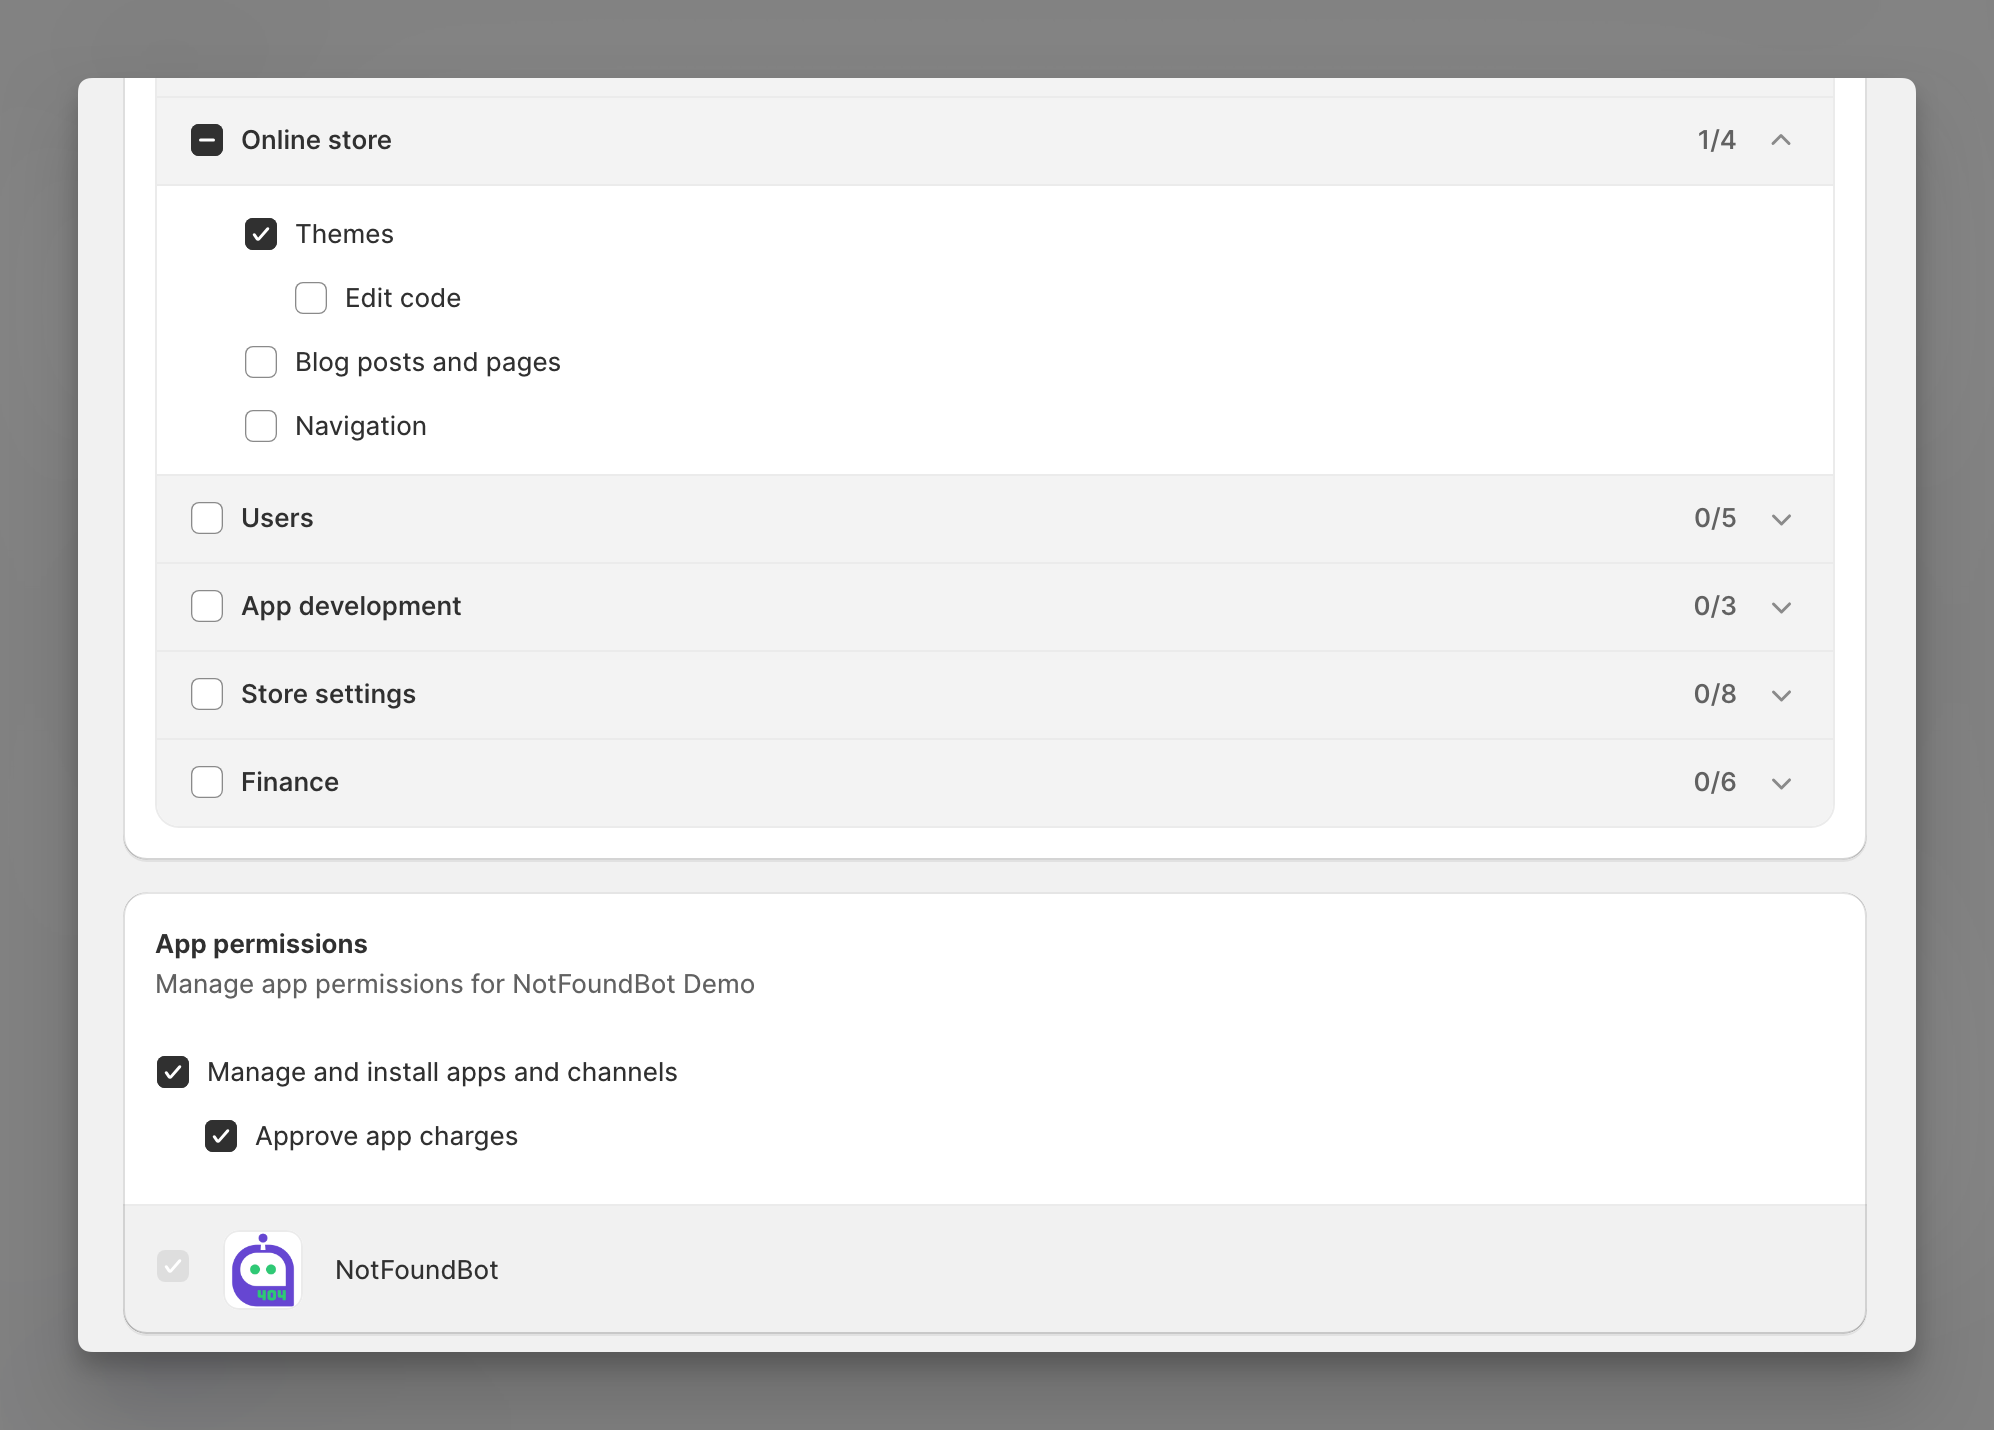Click the Online store label

click(x=316, y=140)
